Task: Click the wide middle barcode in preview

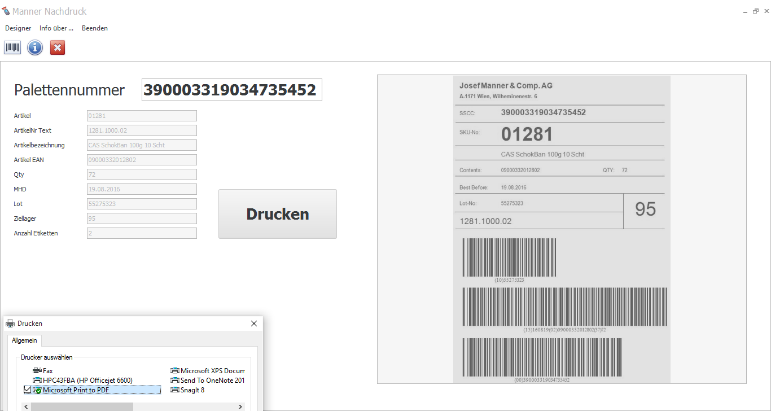Action: tap(565, 307)
